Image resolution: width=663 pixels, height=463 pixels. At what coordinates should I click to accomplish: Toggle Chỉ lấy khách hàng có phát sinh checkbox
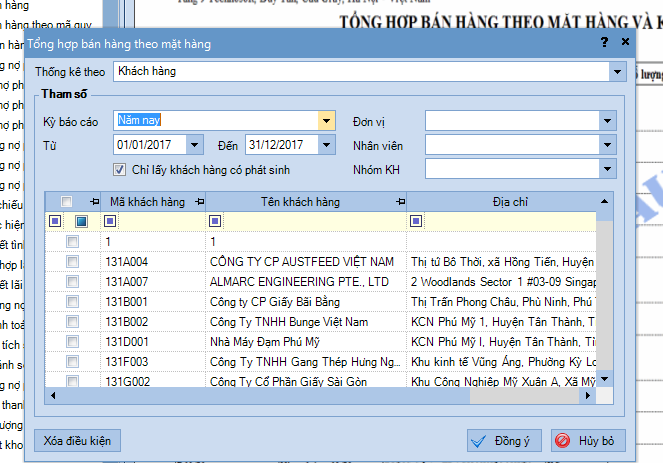pyautogui.click(x=120, y=170)
